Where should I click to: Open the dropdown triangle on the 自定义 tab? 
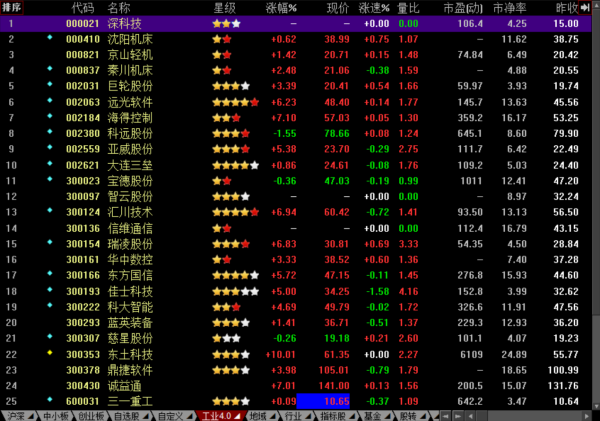190,416
